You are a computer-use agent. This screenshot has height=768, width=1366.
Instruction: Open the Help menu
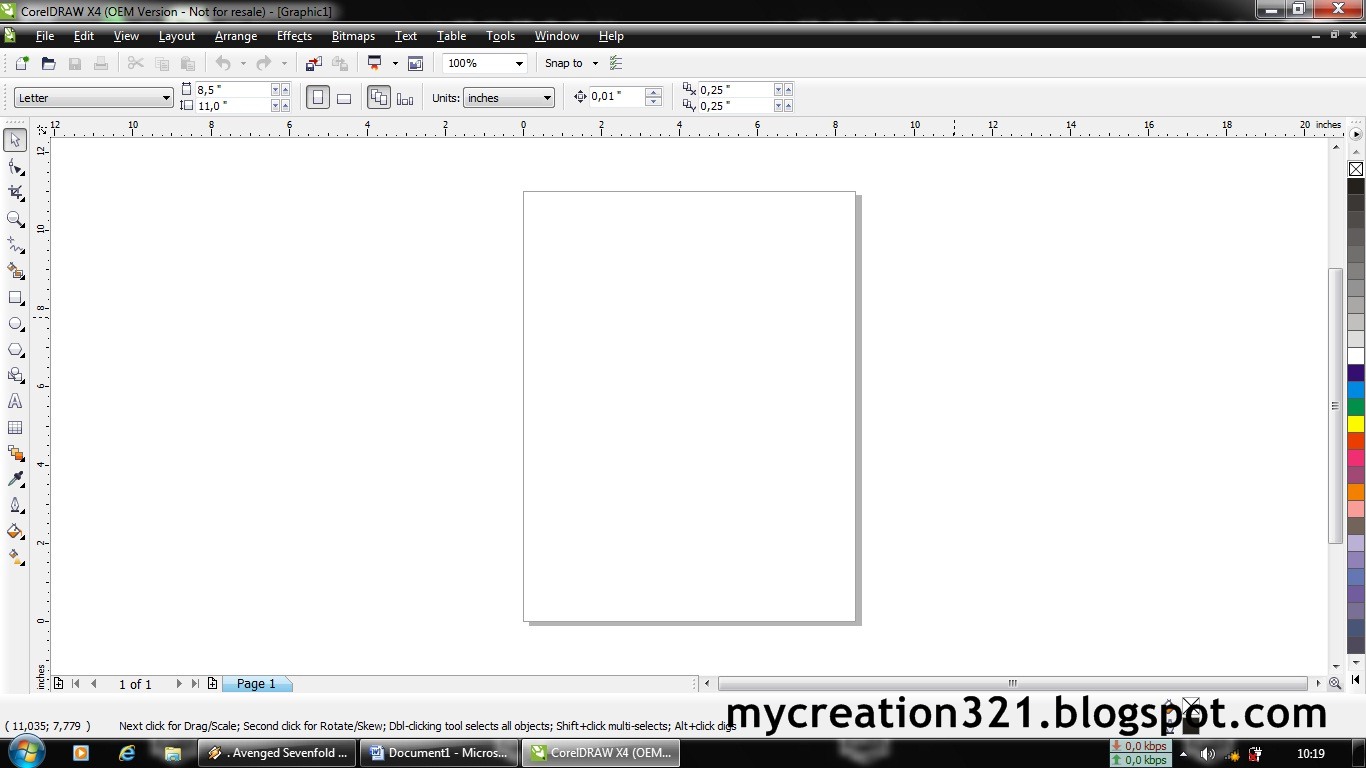click(611, 36)
